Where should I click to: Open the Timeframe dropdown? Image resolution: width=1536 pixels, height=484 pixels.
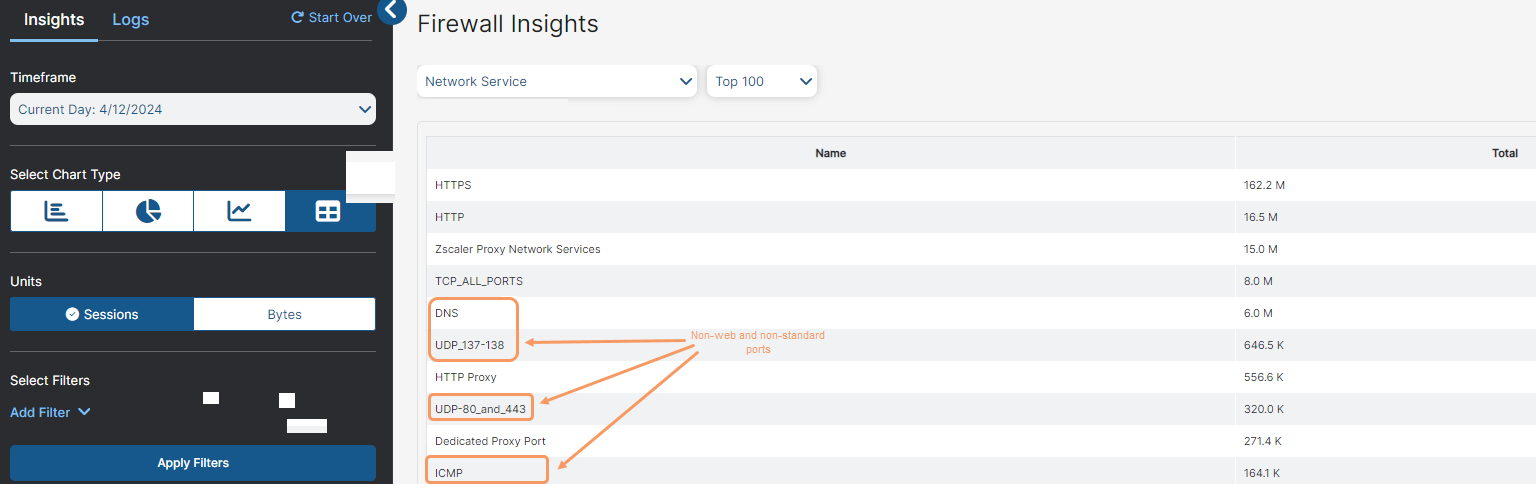click(193, 109)
